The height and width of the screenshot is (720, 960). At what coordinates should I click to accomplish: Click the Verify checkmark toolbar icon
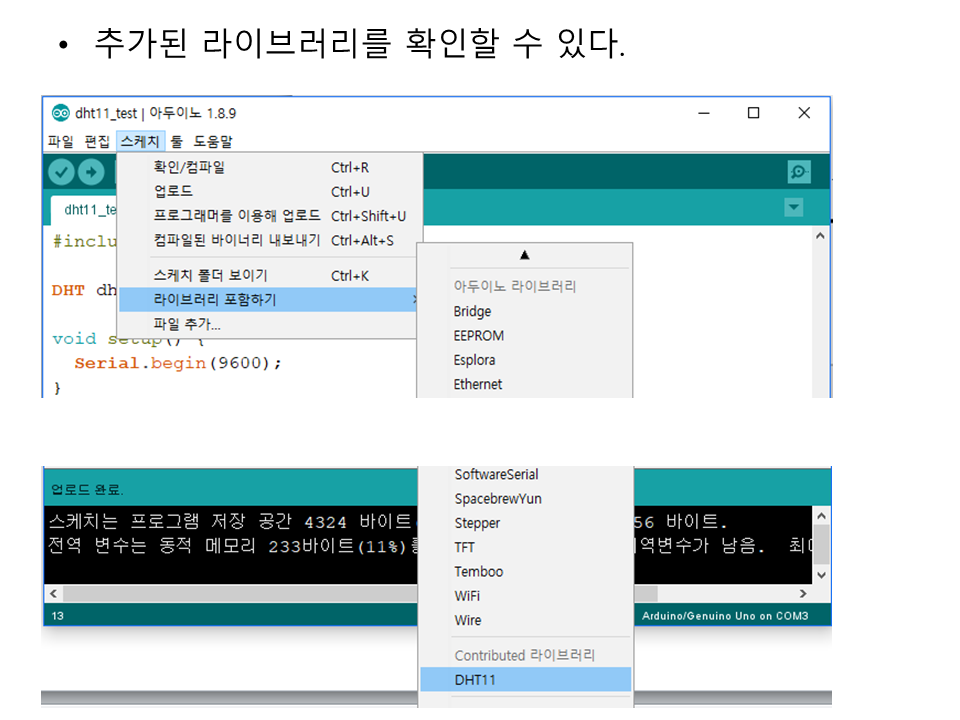pos(61,172)
